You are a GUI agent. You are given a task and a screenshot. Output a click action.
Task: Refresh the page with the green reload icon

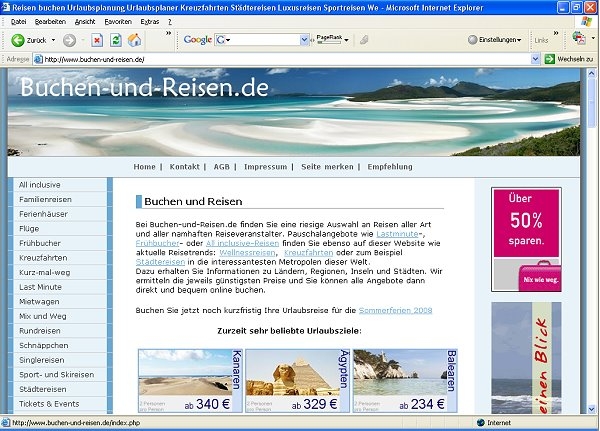coord(116,40)
